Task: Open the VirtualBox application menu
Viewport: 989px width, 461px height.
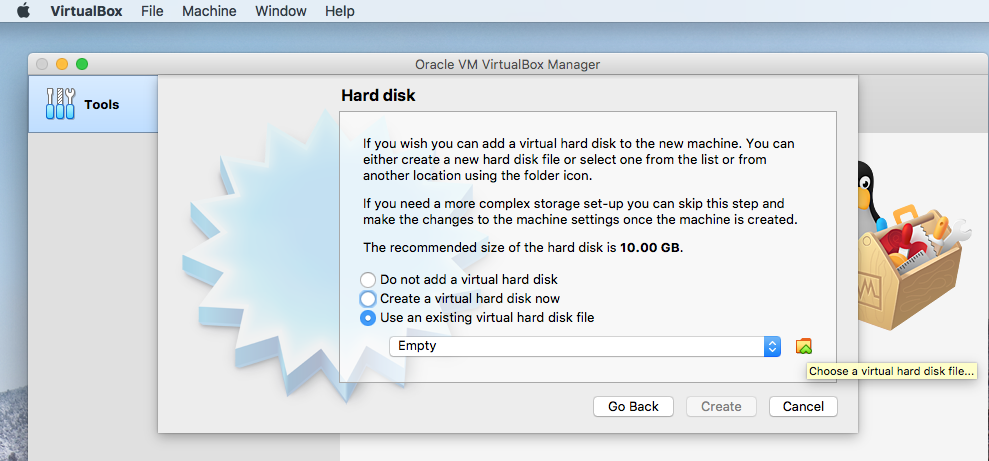Action: [85, 11]
